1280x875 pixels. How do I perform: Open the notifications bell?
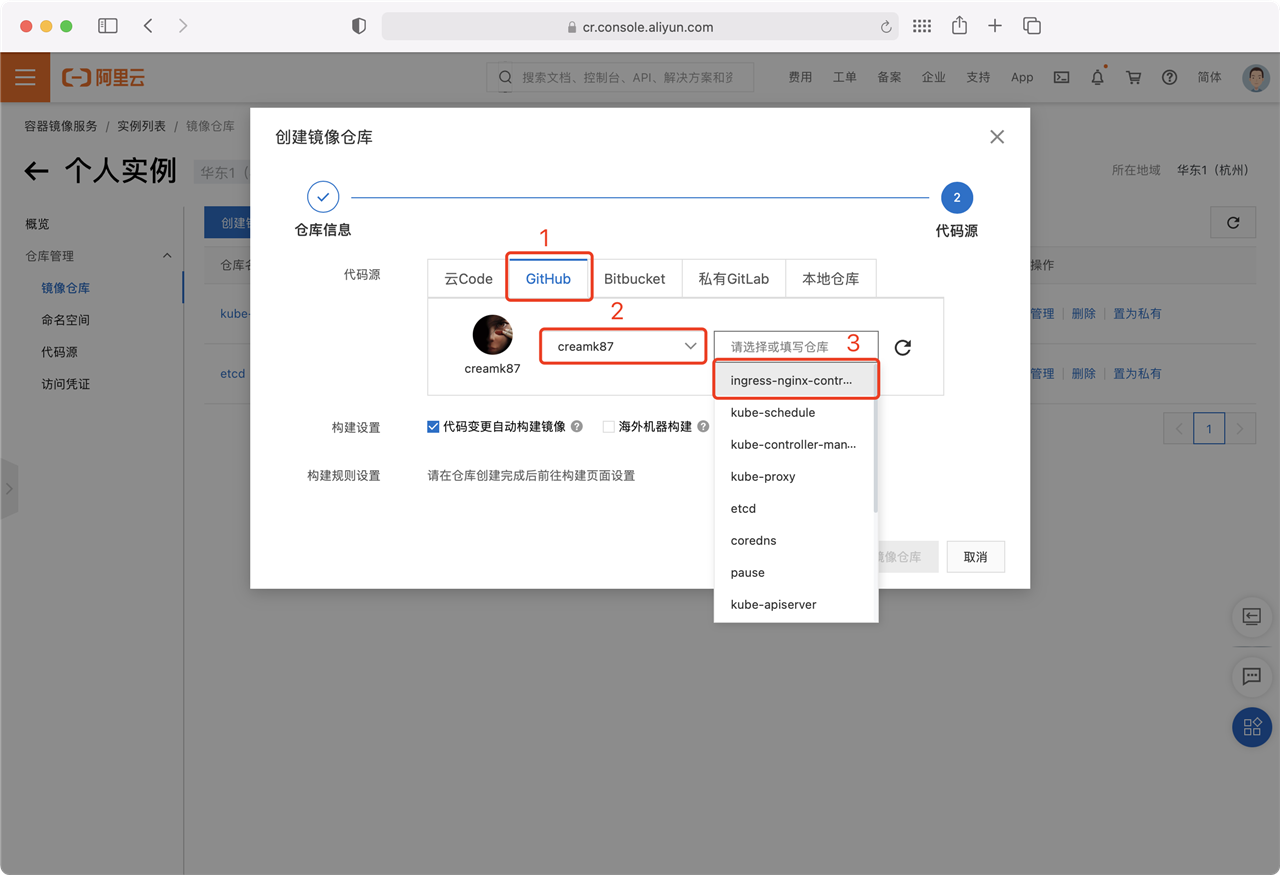pos(1098,77)
